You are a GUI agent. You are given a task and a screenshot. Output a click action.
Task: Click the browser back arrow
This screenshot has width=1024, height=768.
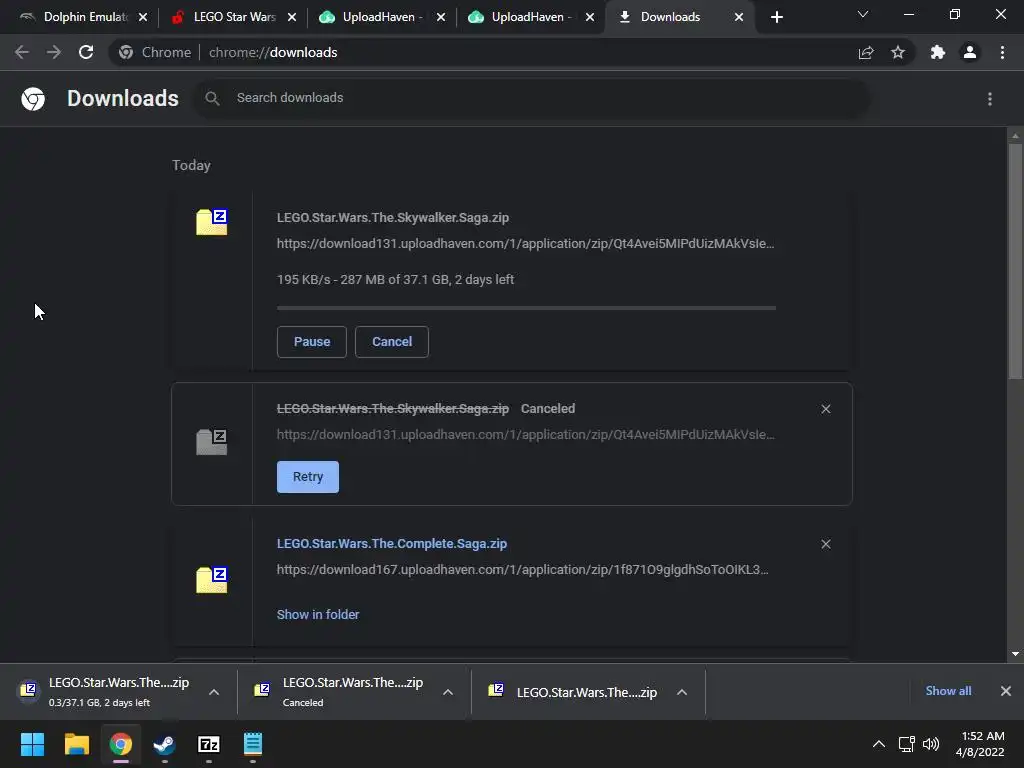pos(22,52)
